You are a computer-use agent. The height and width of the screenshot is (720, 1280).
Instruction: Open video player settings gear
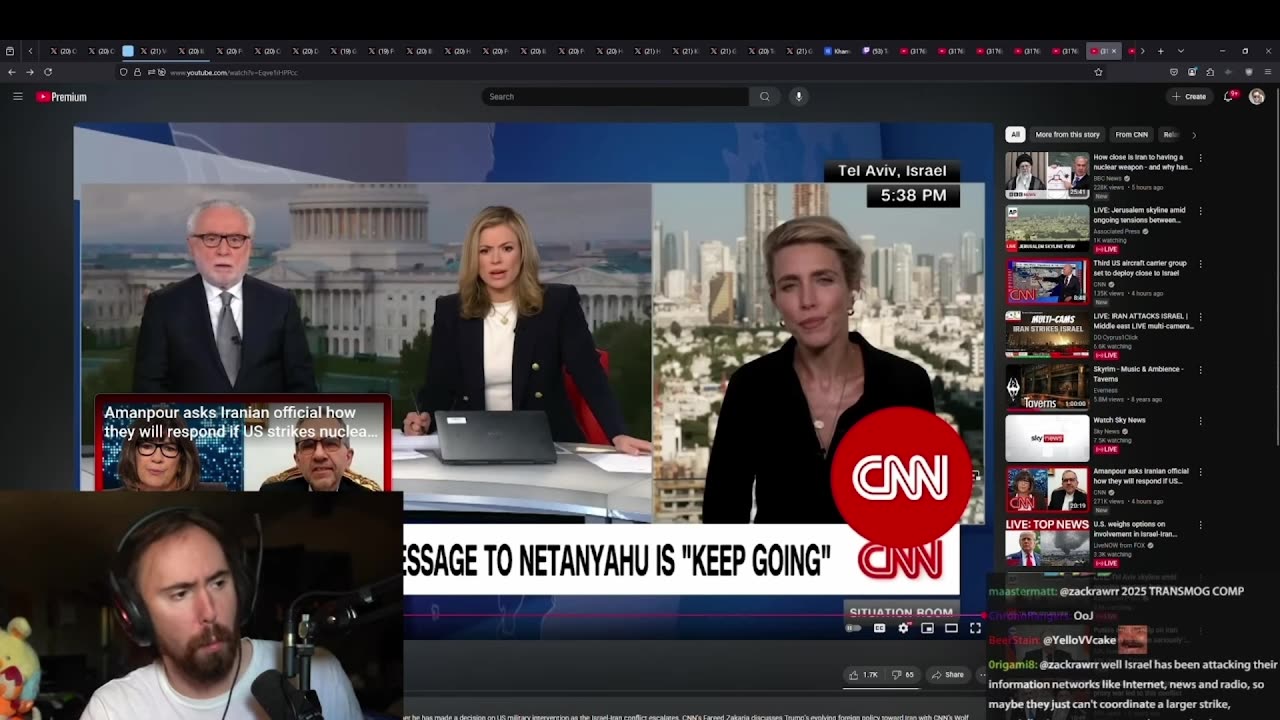(x=903, y=628)
